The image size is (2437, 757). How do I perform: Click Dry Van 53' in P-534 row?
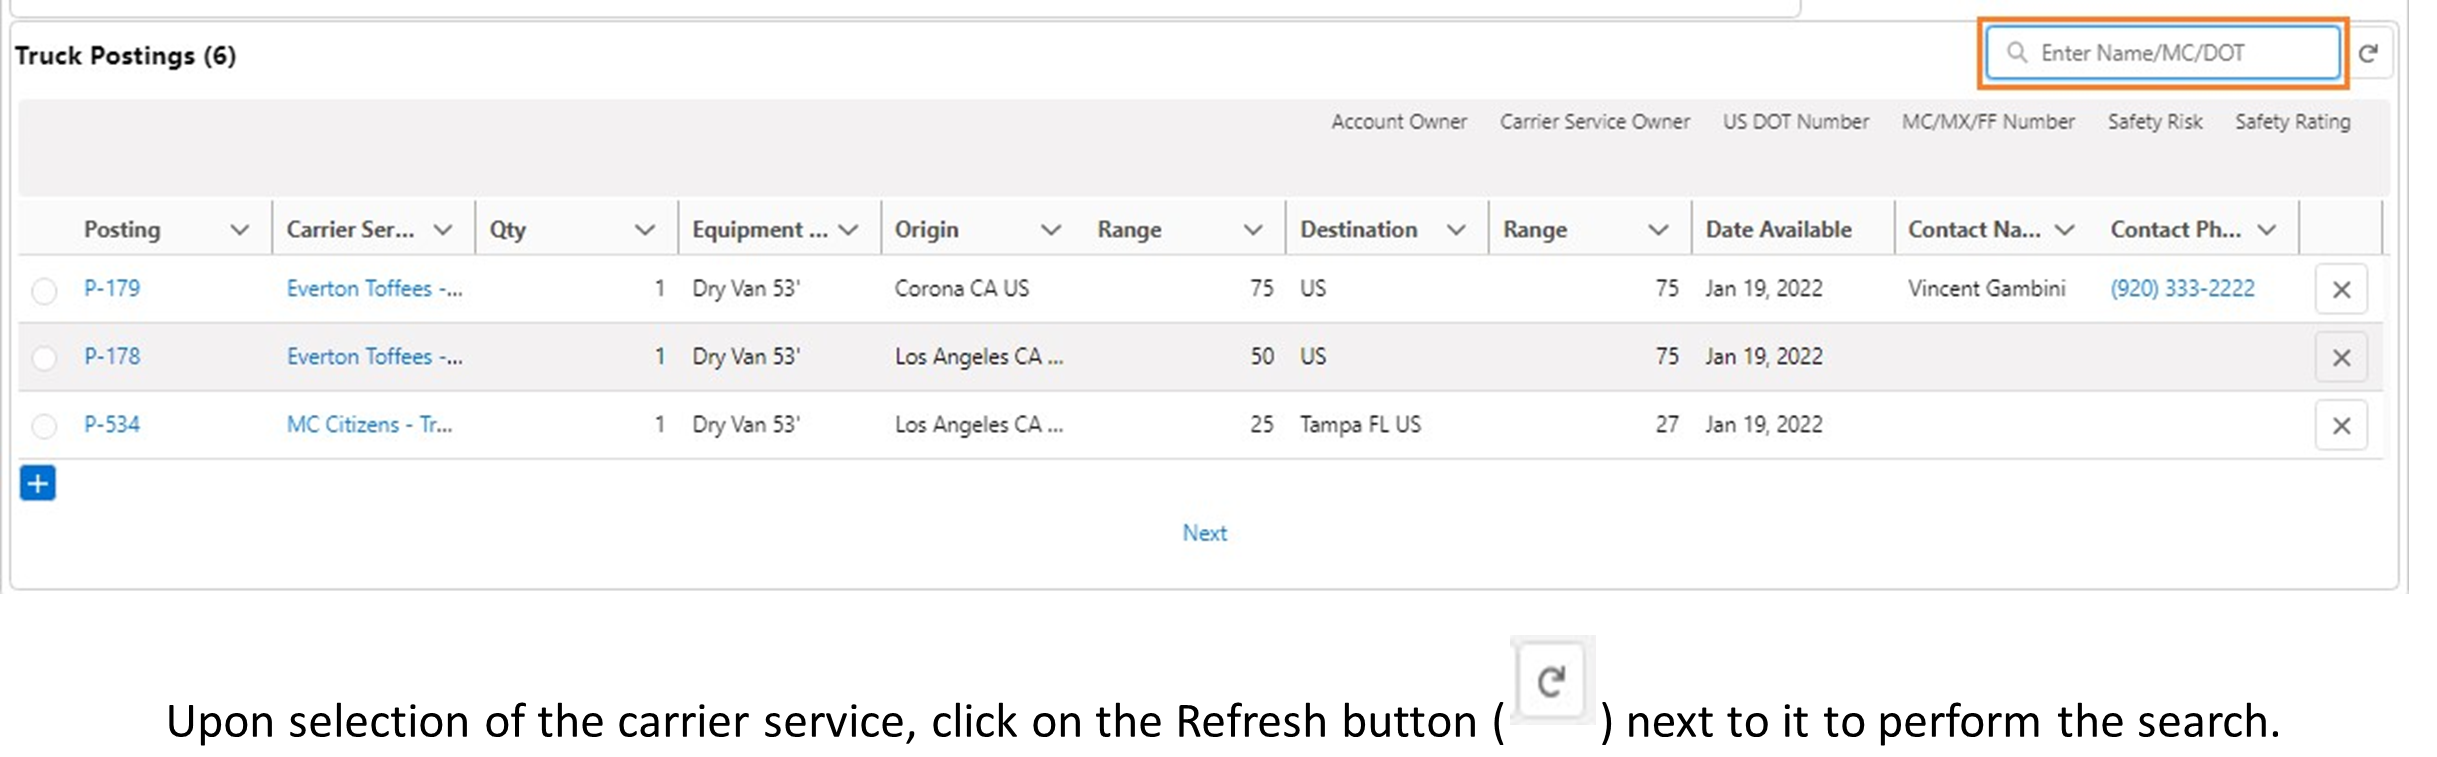[x=746, y=424]
